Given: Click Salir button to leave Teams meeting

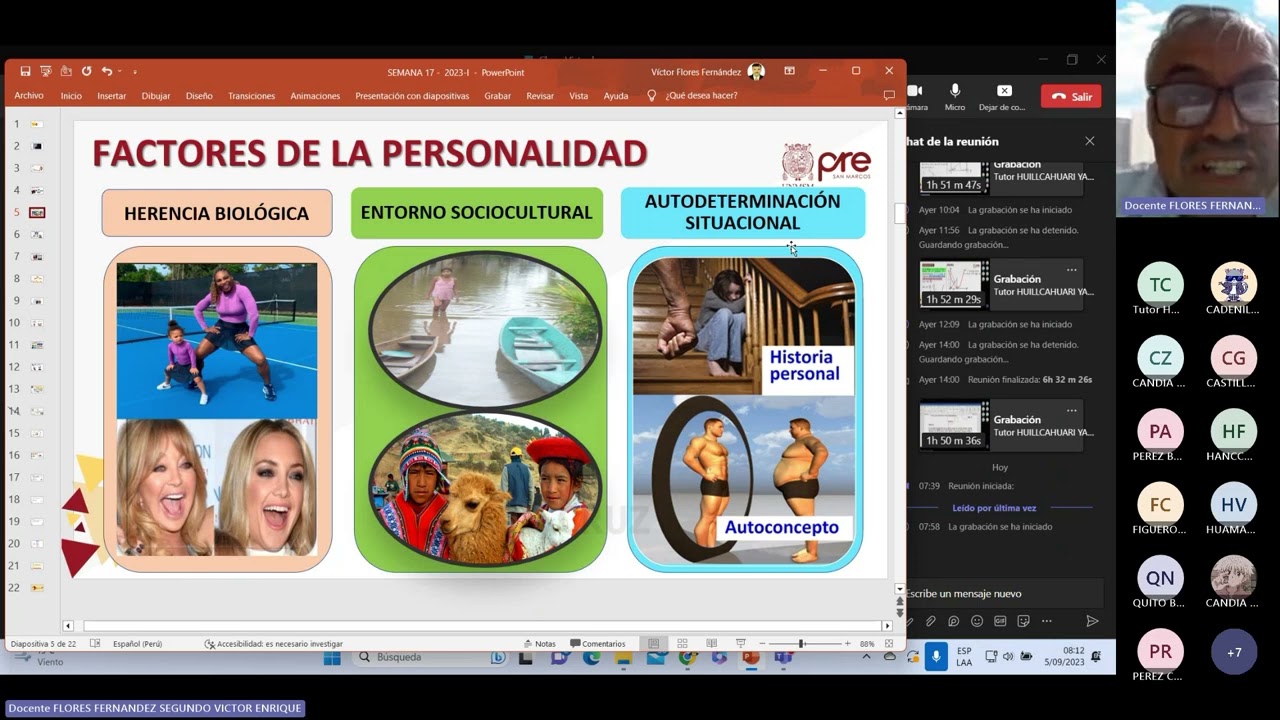Looking at the screenshot, I should pos(1071,97).
